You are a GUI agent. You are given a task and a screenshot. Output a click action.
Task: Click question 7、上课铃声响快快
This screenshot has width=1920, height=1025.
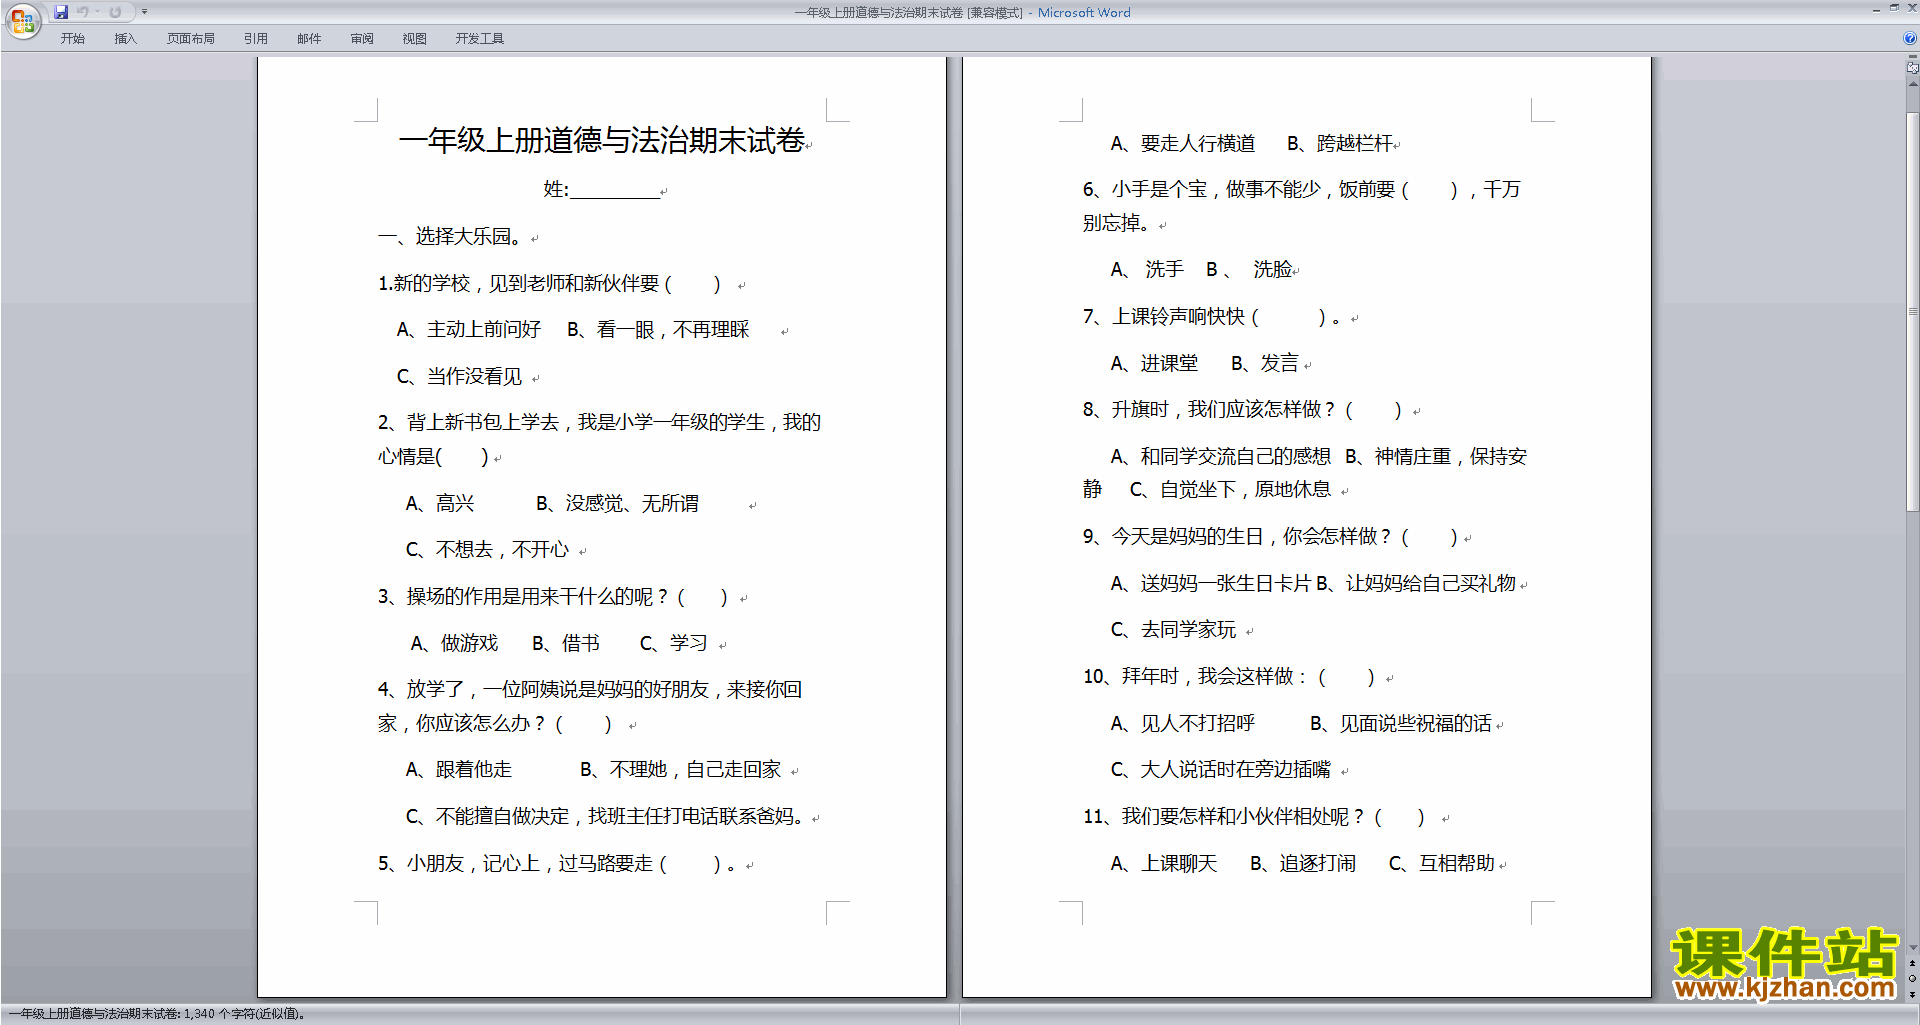[x=1164, y=317]
